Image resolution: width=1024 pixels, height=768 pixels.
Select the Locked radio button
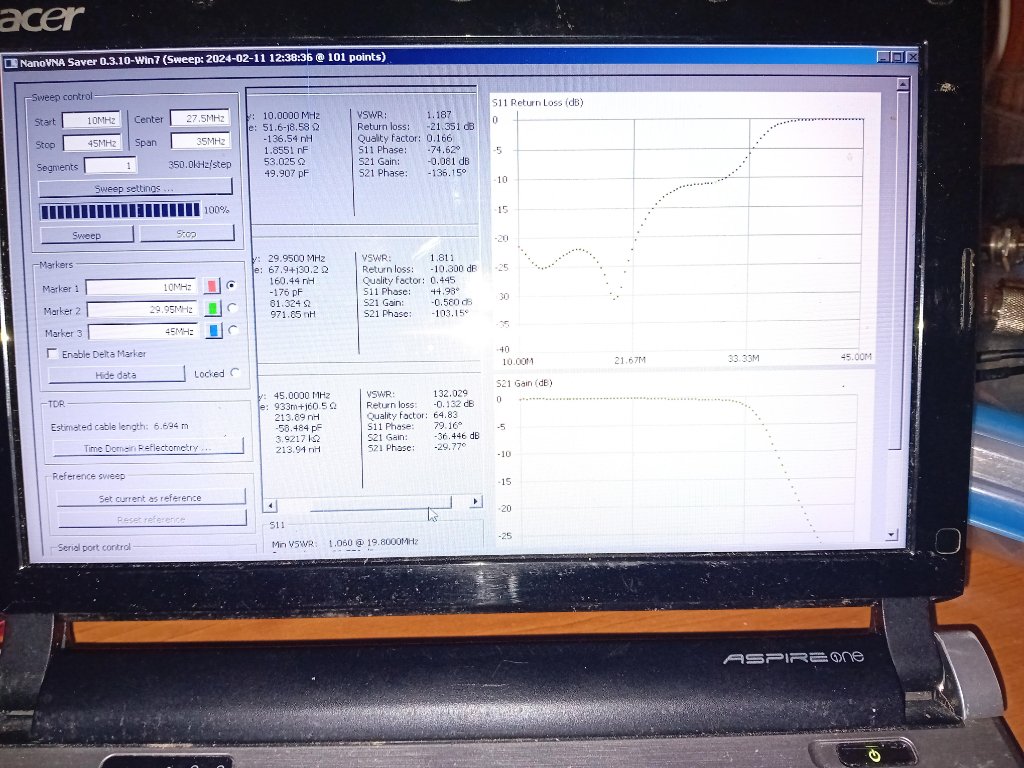tap(235, 373)
